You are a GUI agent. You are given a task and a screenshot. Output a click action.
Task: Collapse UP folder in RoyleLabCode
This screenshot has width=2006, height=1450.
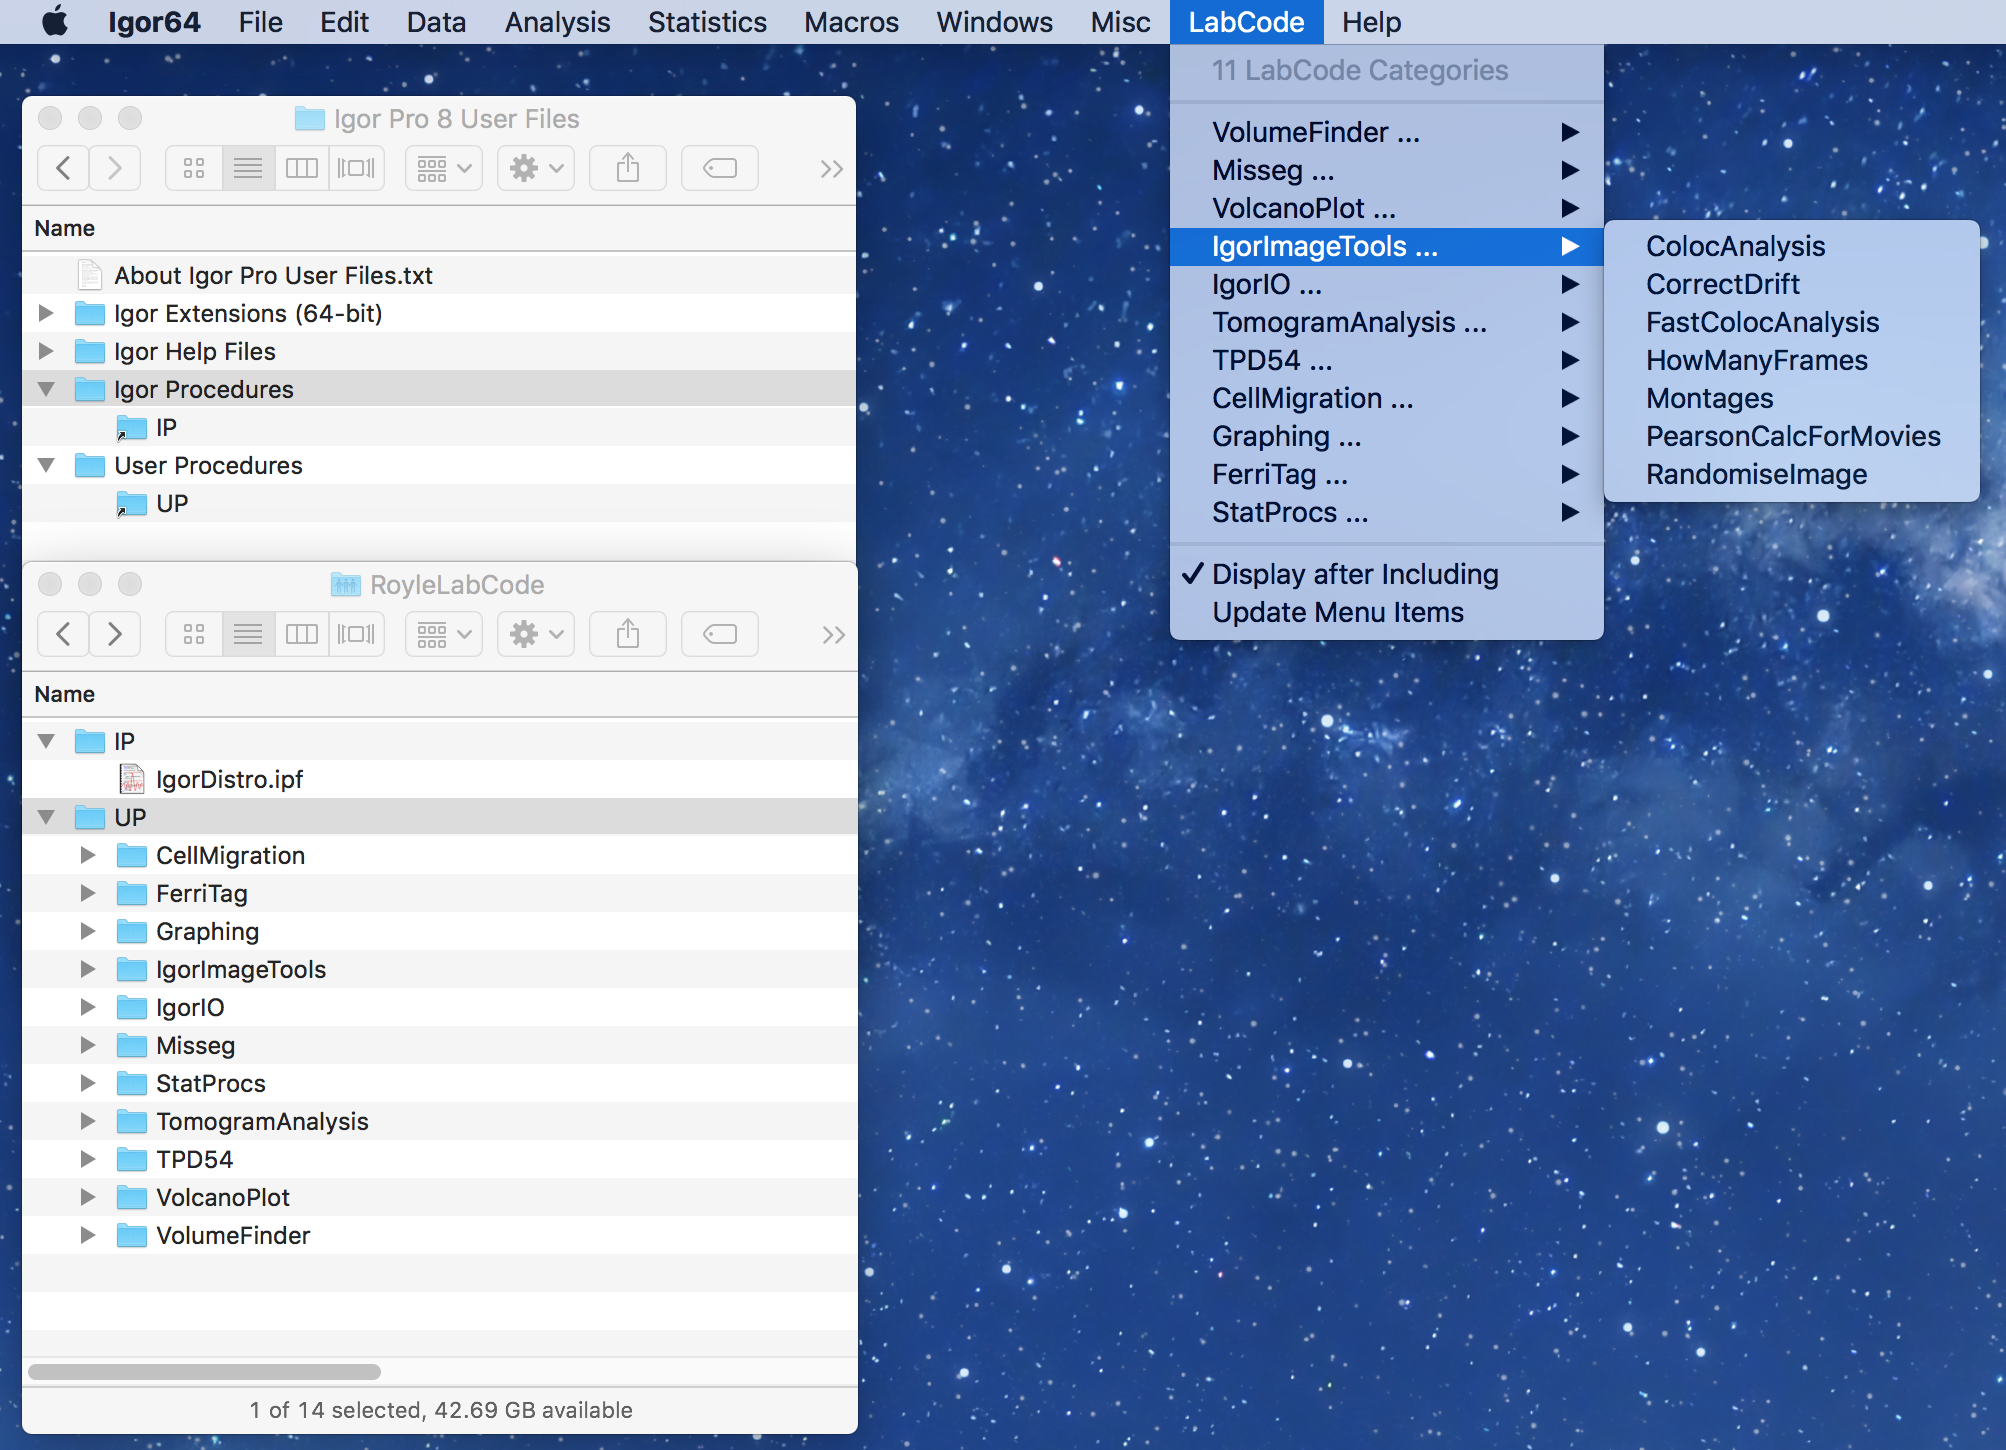pos(46,817)
